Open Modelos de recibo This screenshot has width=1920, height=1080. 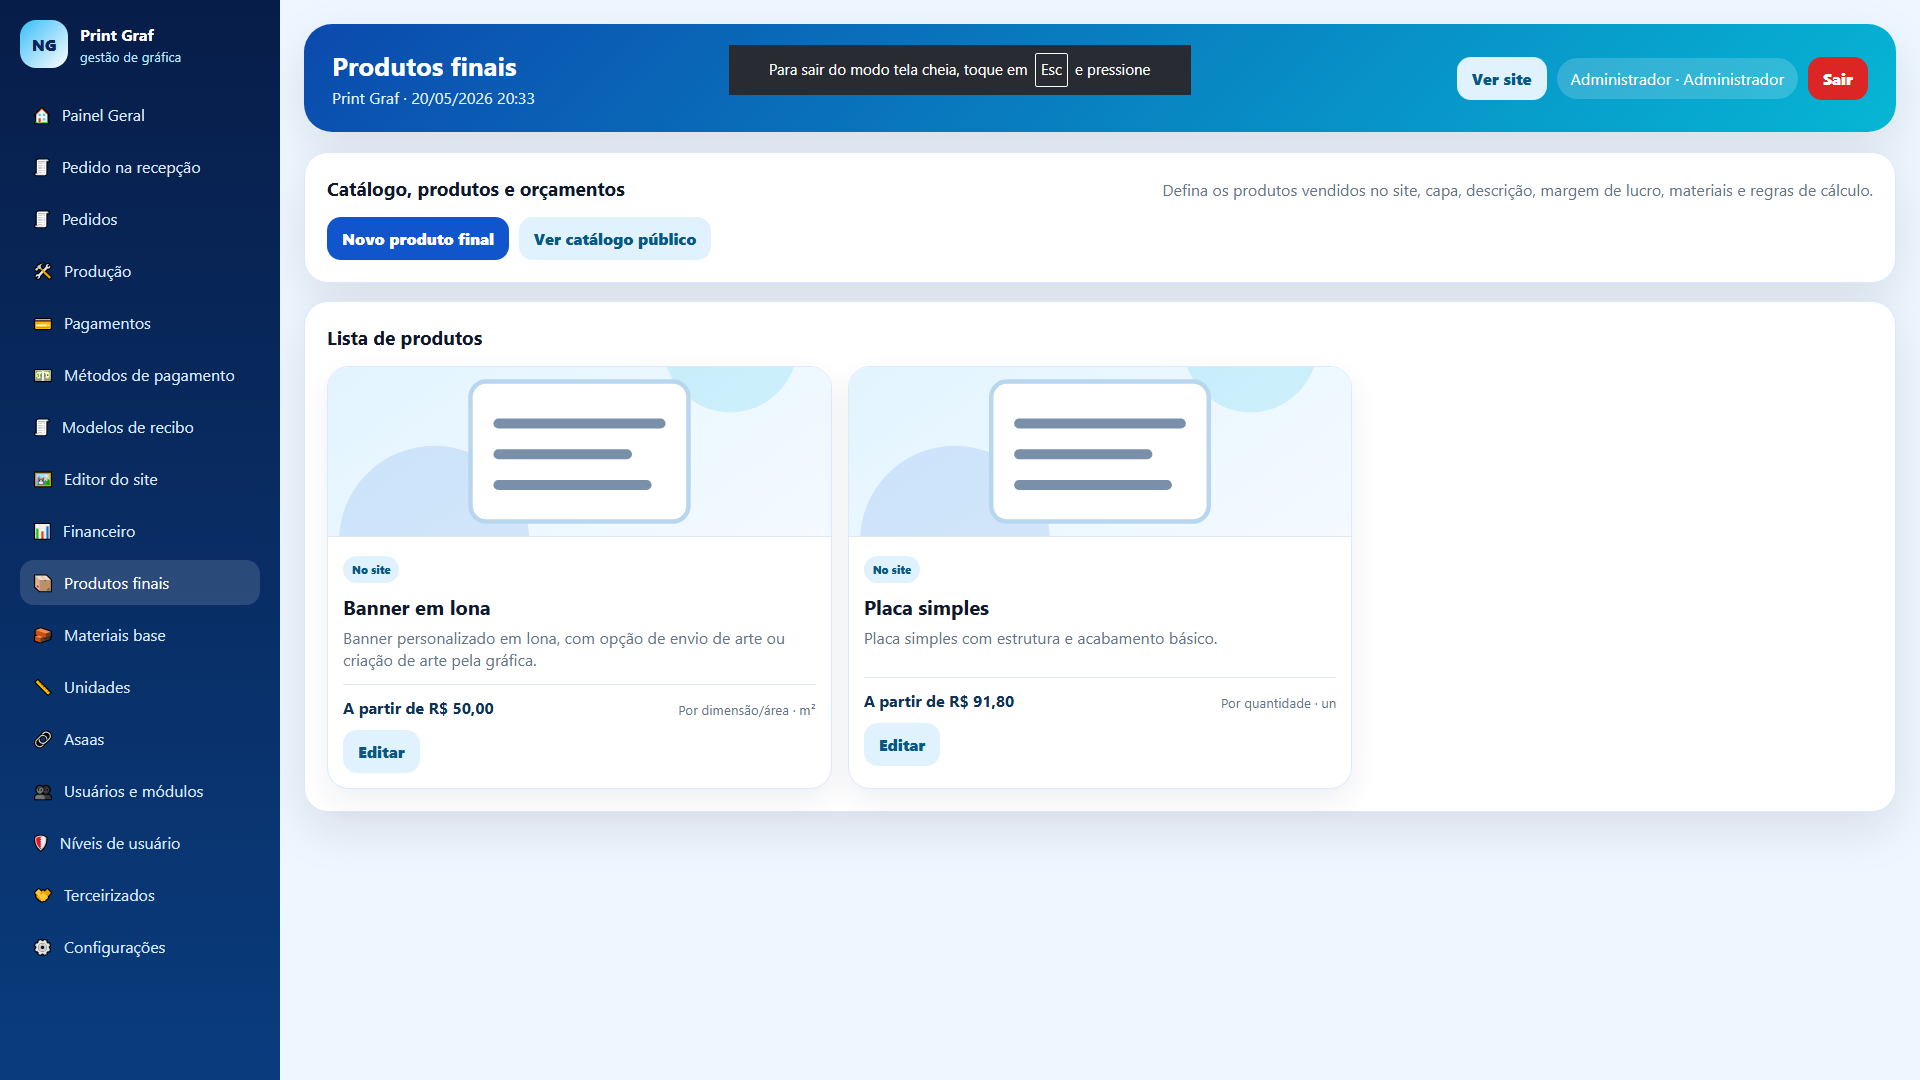point(140,428)
